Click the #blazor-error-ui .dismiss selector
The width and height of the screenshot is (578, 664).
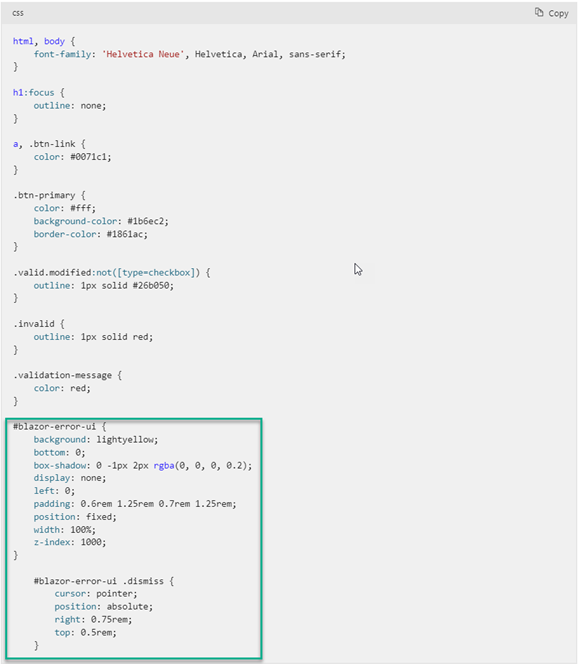click(x=98, y=581)
